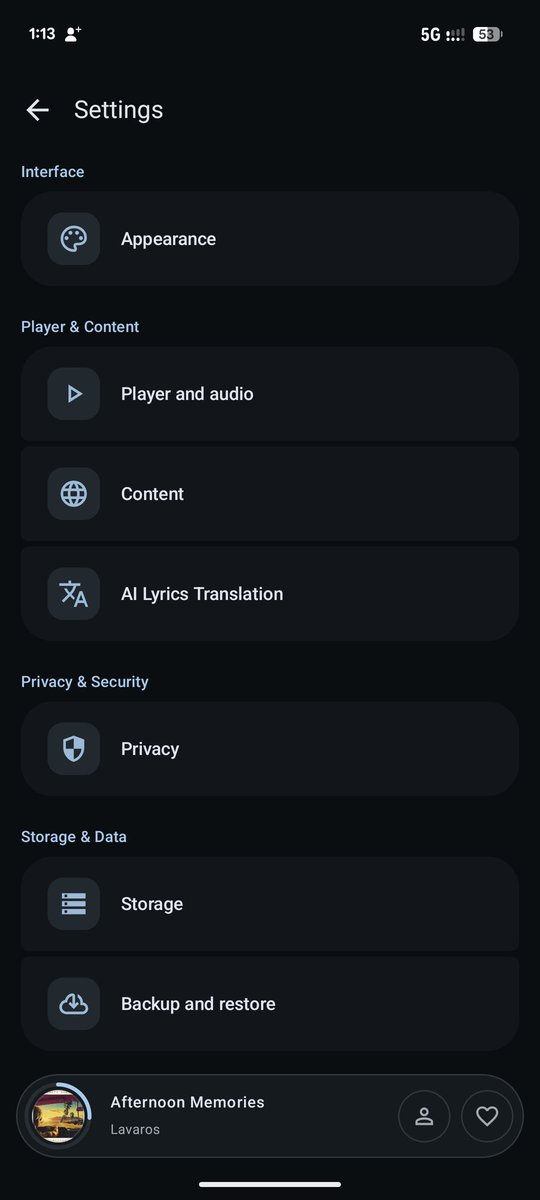
Task: Open the Appearance settings
Action: point(270,239)
